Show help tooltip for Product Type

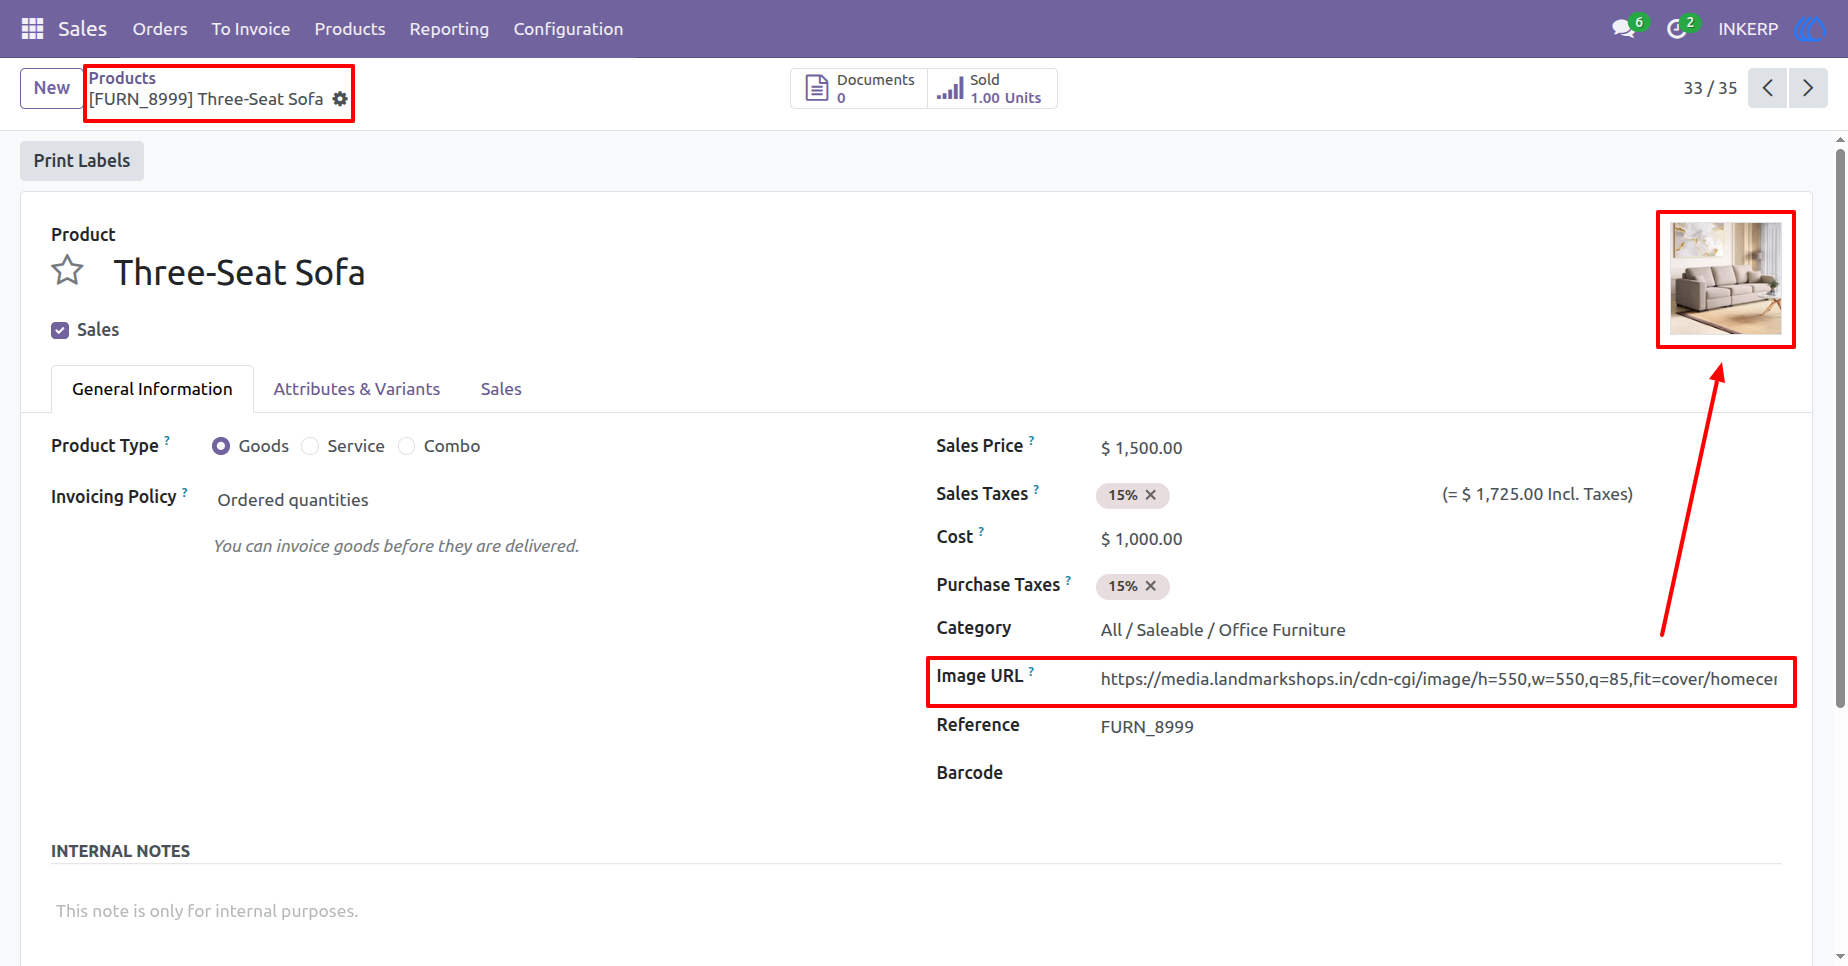(x=167, y=440)
